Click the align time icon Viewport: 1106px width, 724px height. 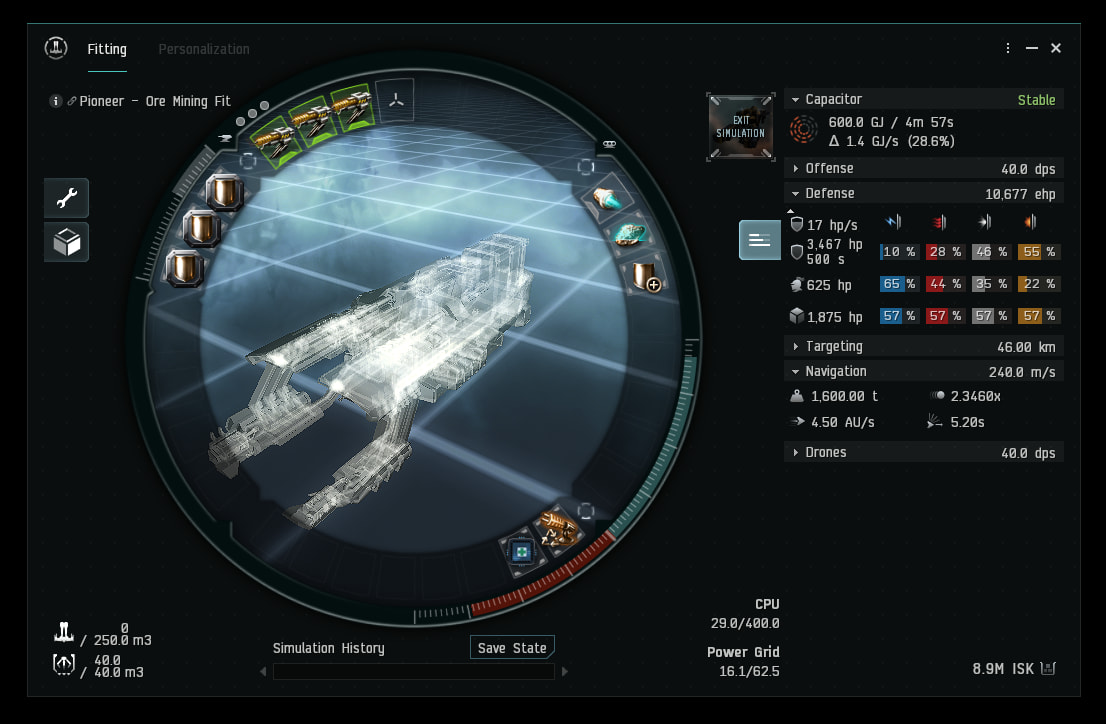point(934,422)
